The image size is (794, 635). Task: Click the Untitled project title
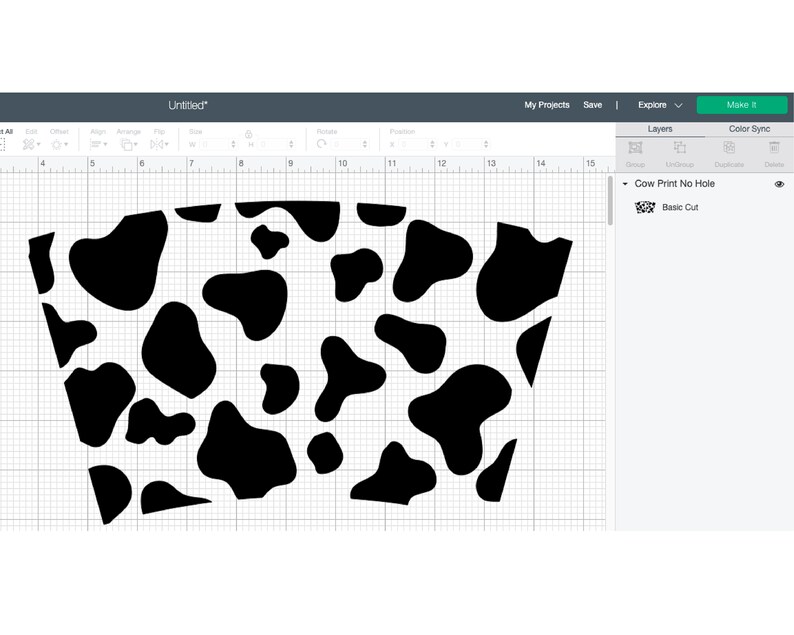[x=188, y=105]
